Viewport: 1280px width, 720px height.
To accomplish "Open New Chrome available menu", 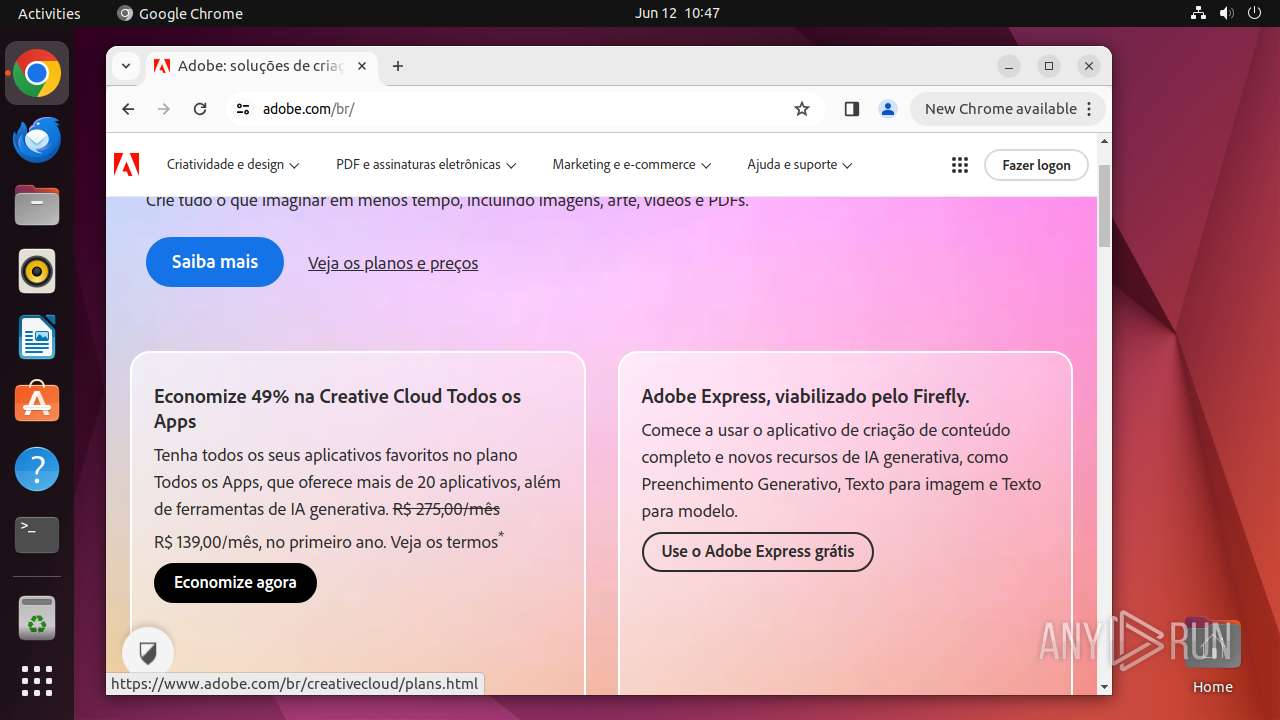I will tap(1008, 109).
